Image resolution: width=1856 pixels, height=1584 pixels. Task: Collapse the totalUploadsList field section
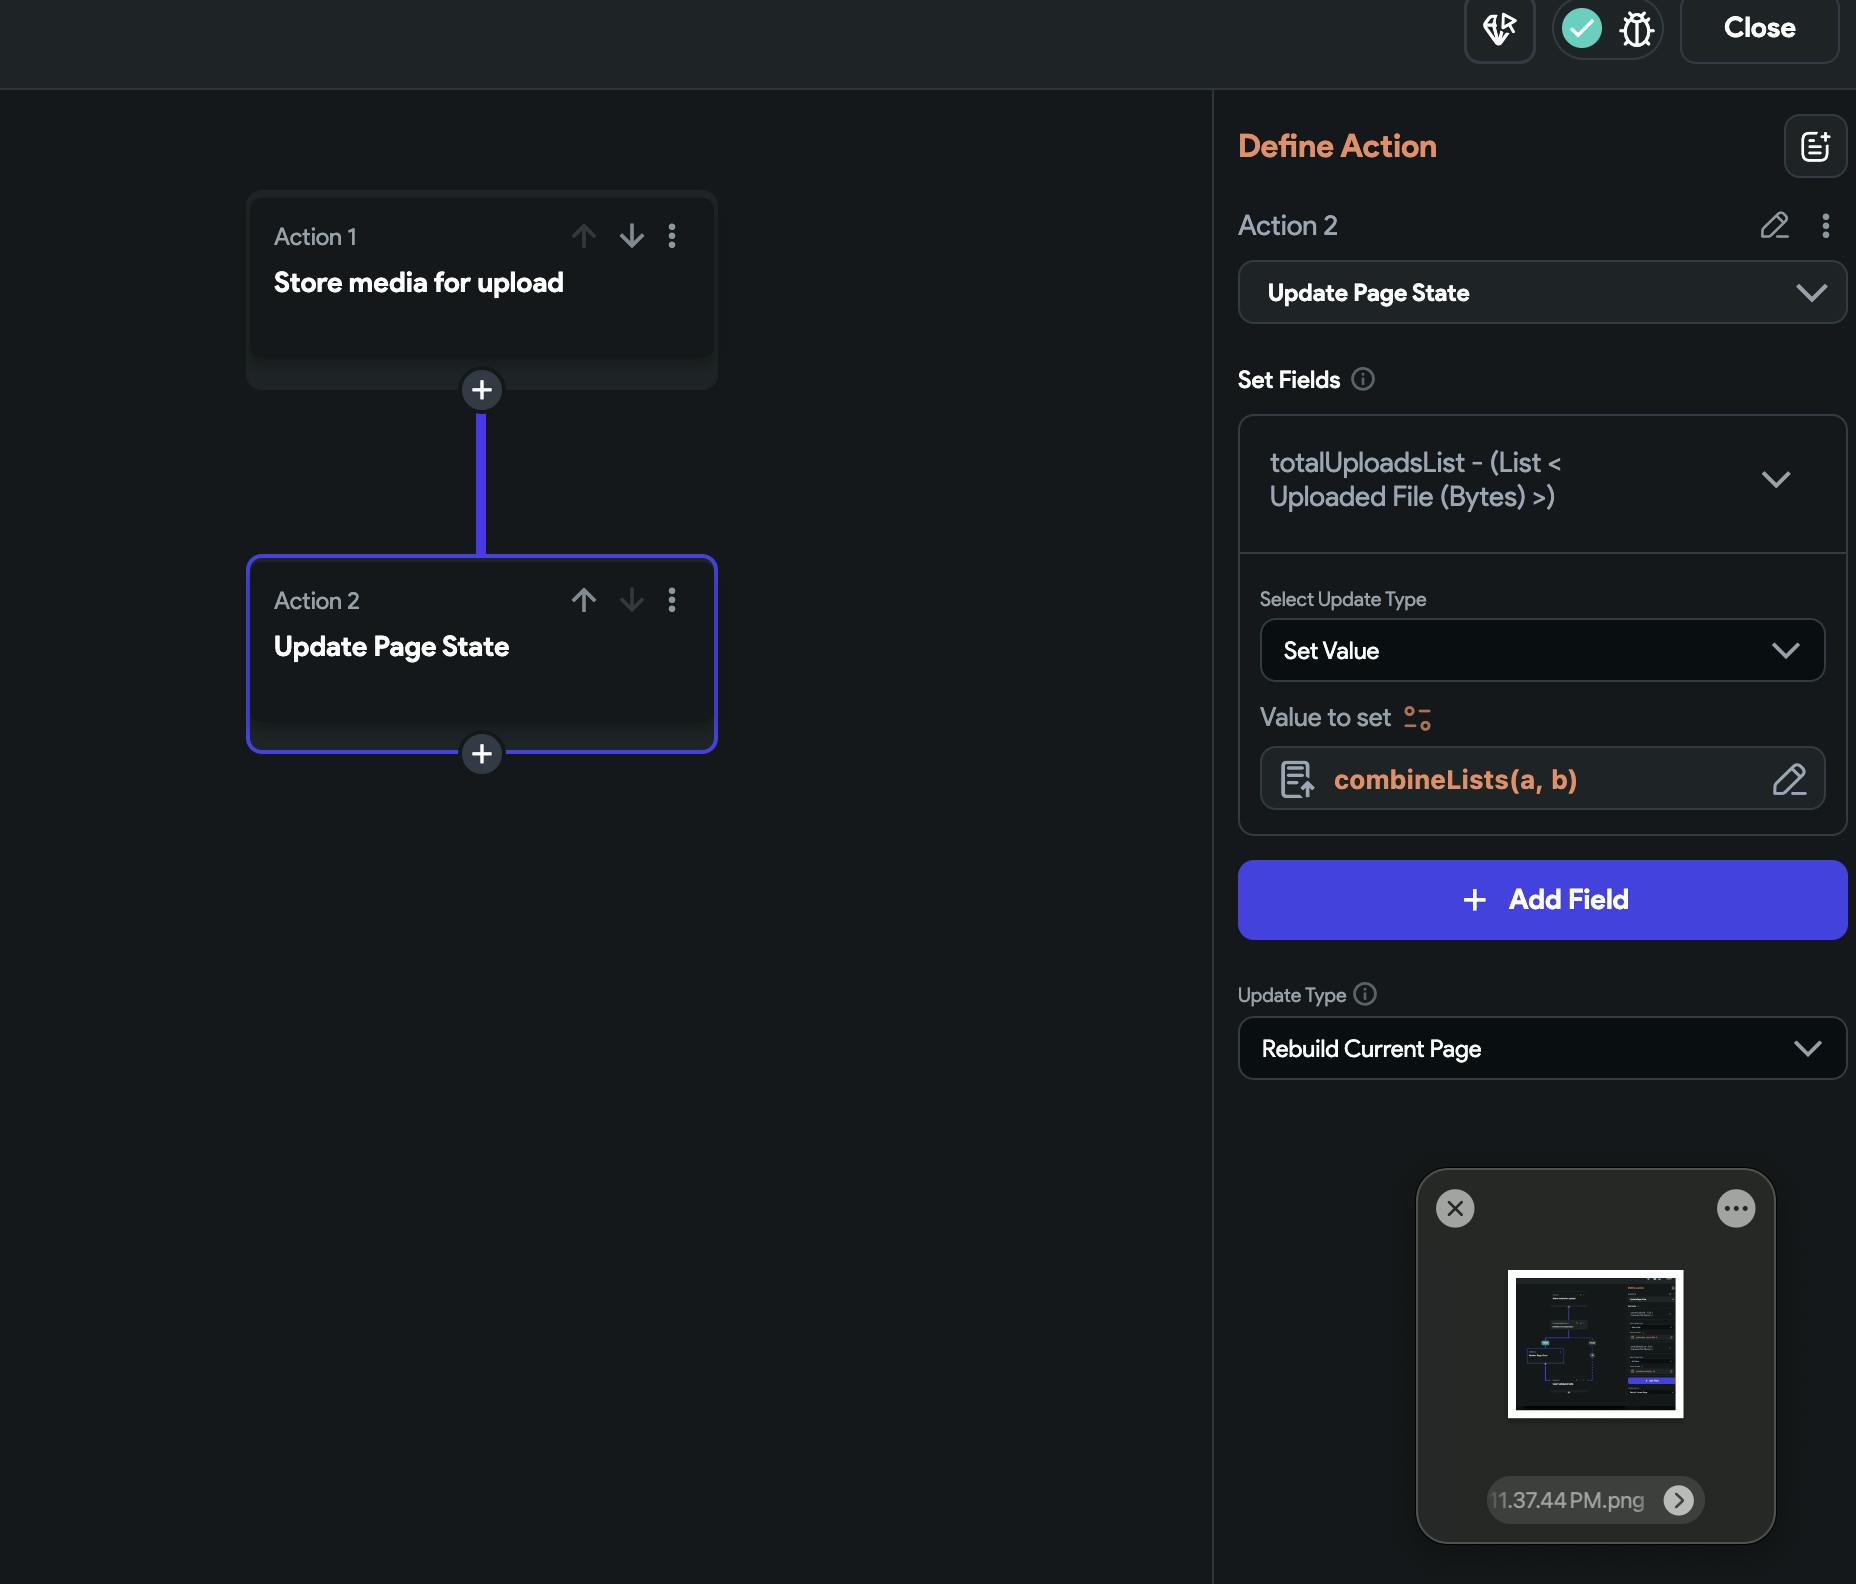coord(1775,480)
